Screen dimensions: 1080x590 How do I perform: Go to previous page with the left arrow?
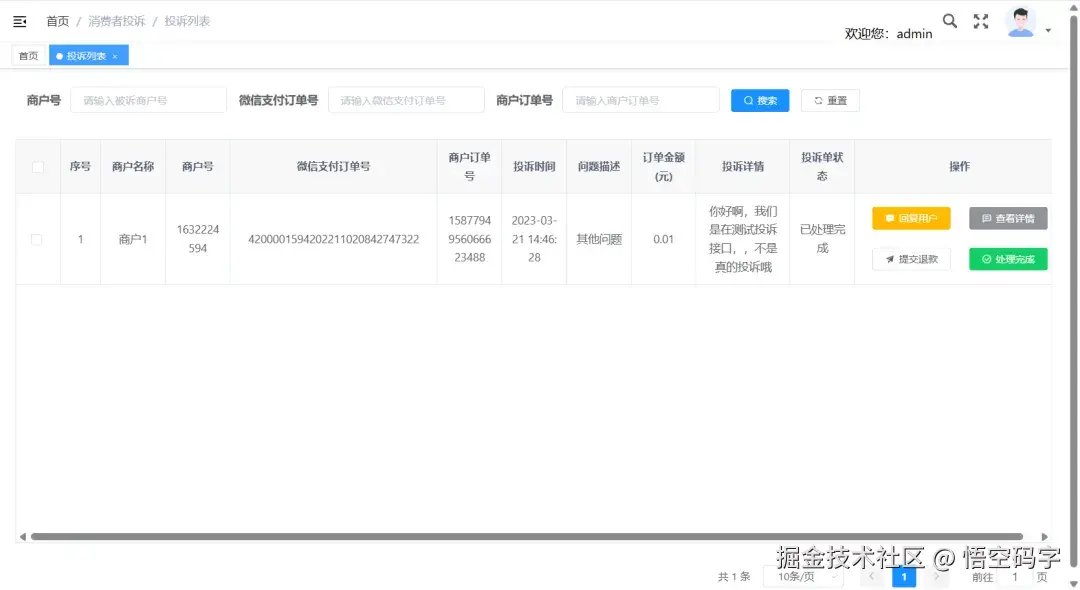click(x=871, y=576)
